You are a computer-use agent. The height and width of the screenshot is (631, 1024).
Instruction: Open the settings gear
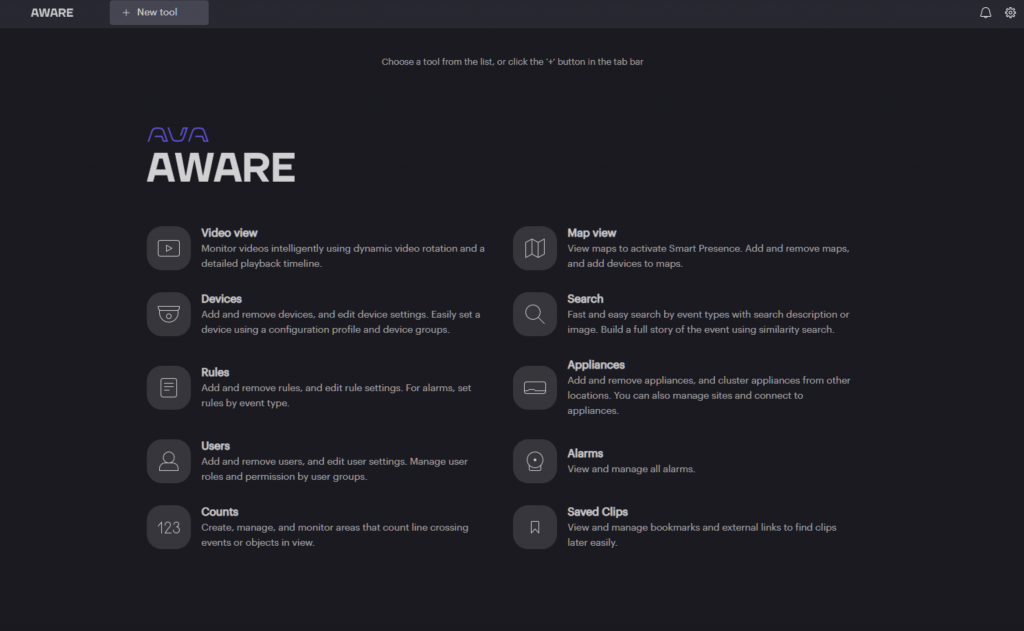pyautogui.click(x=1010, y=12)
